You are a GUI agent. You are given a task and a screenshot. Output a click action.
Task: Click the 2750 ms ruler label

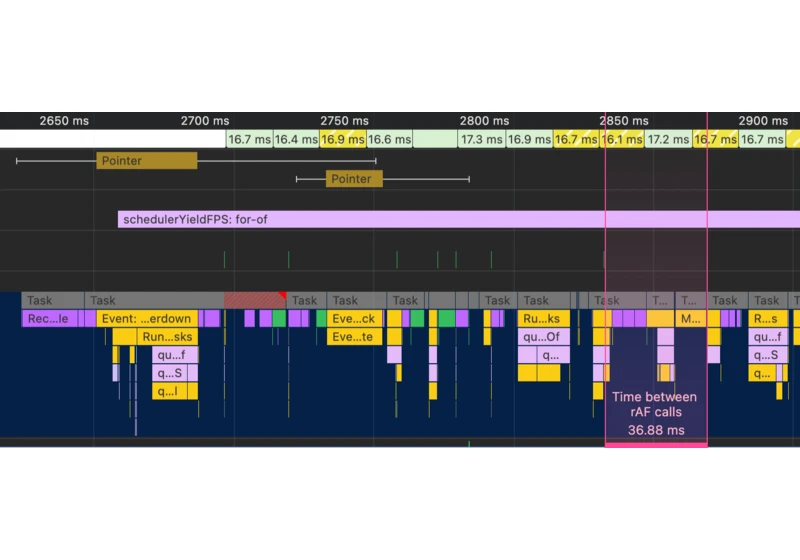coord(344,121)
